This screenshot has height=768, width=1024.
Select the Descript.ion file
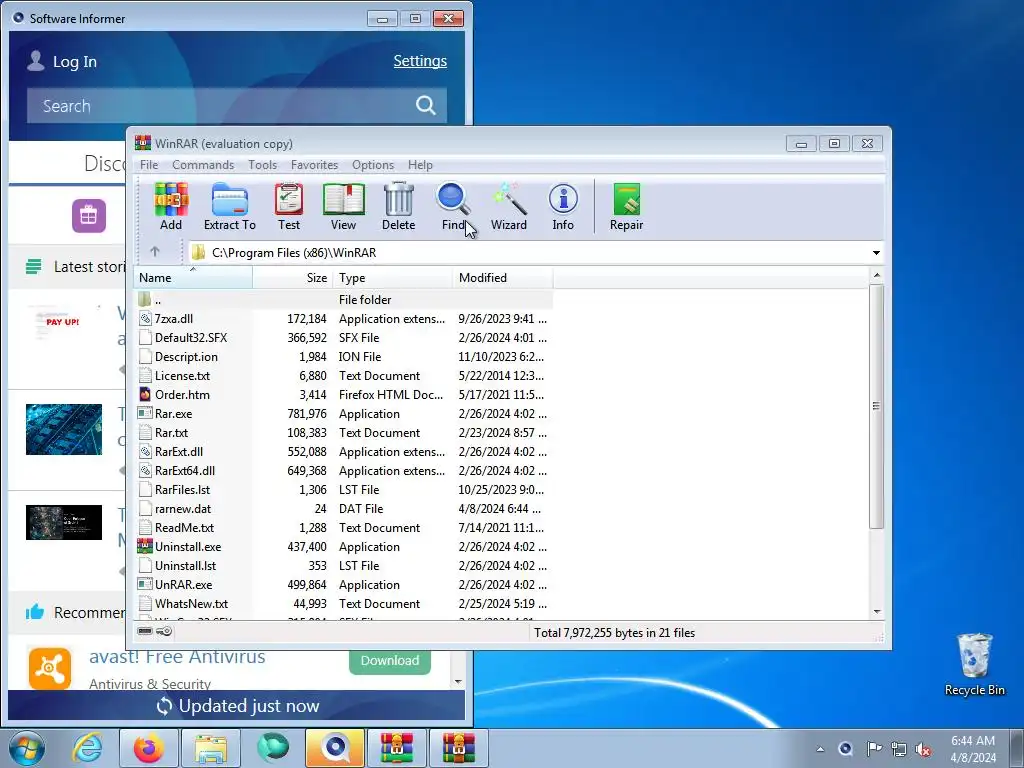[344, 357]
